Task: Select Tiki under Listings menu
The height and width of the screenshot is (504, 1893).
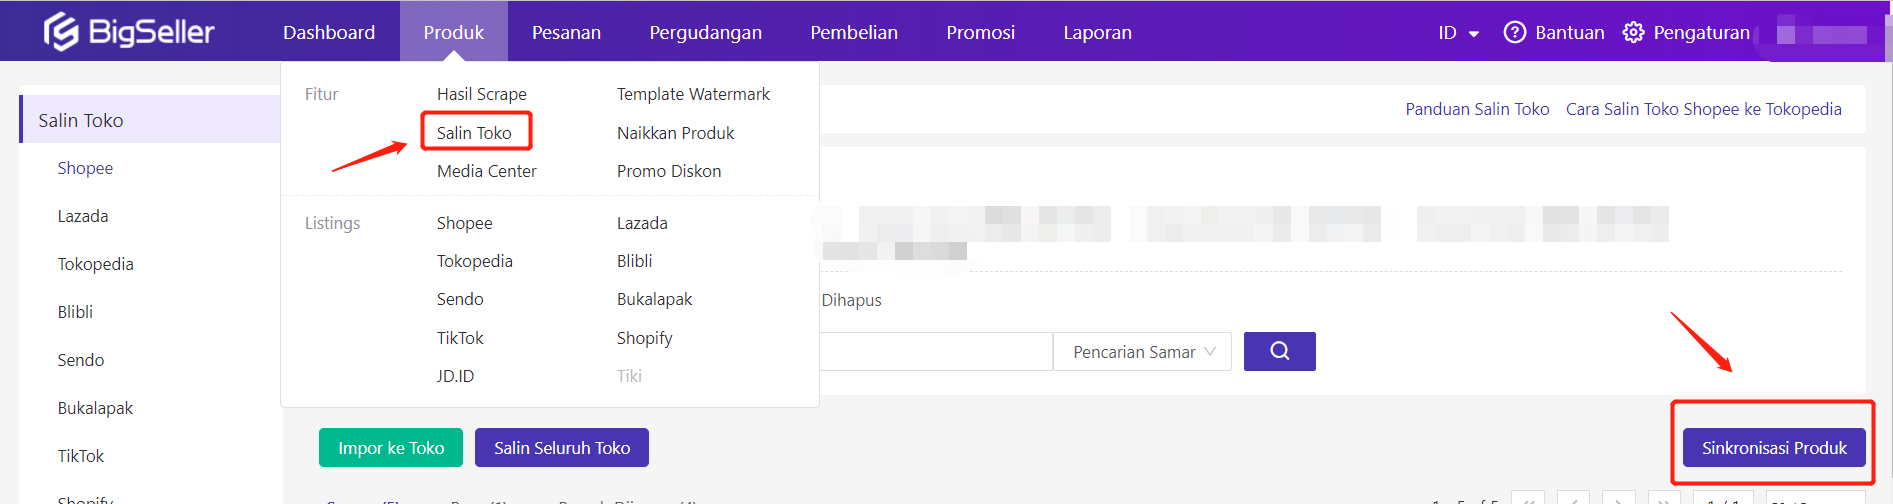Action: click(629, 376)
